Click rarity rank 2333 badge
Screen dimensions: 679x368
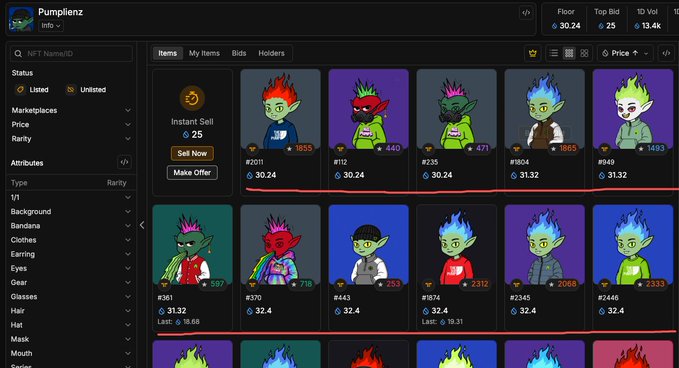tap(651, 284)
